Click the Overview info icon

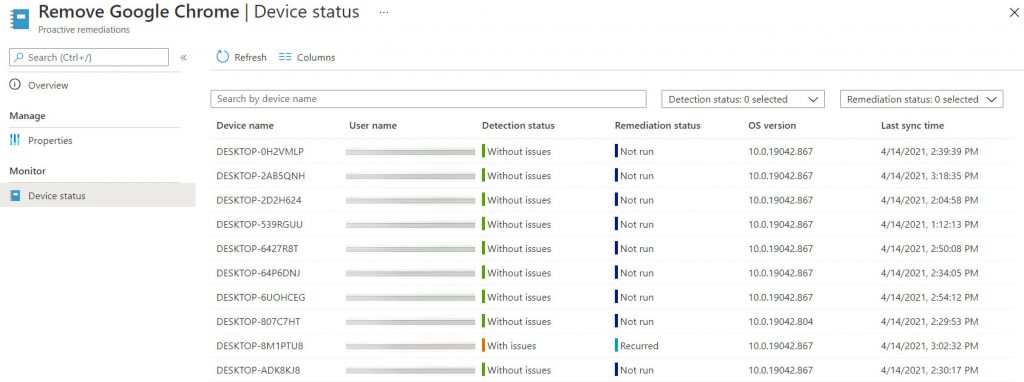pos(15,85)
